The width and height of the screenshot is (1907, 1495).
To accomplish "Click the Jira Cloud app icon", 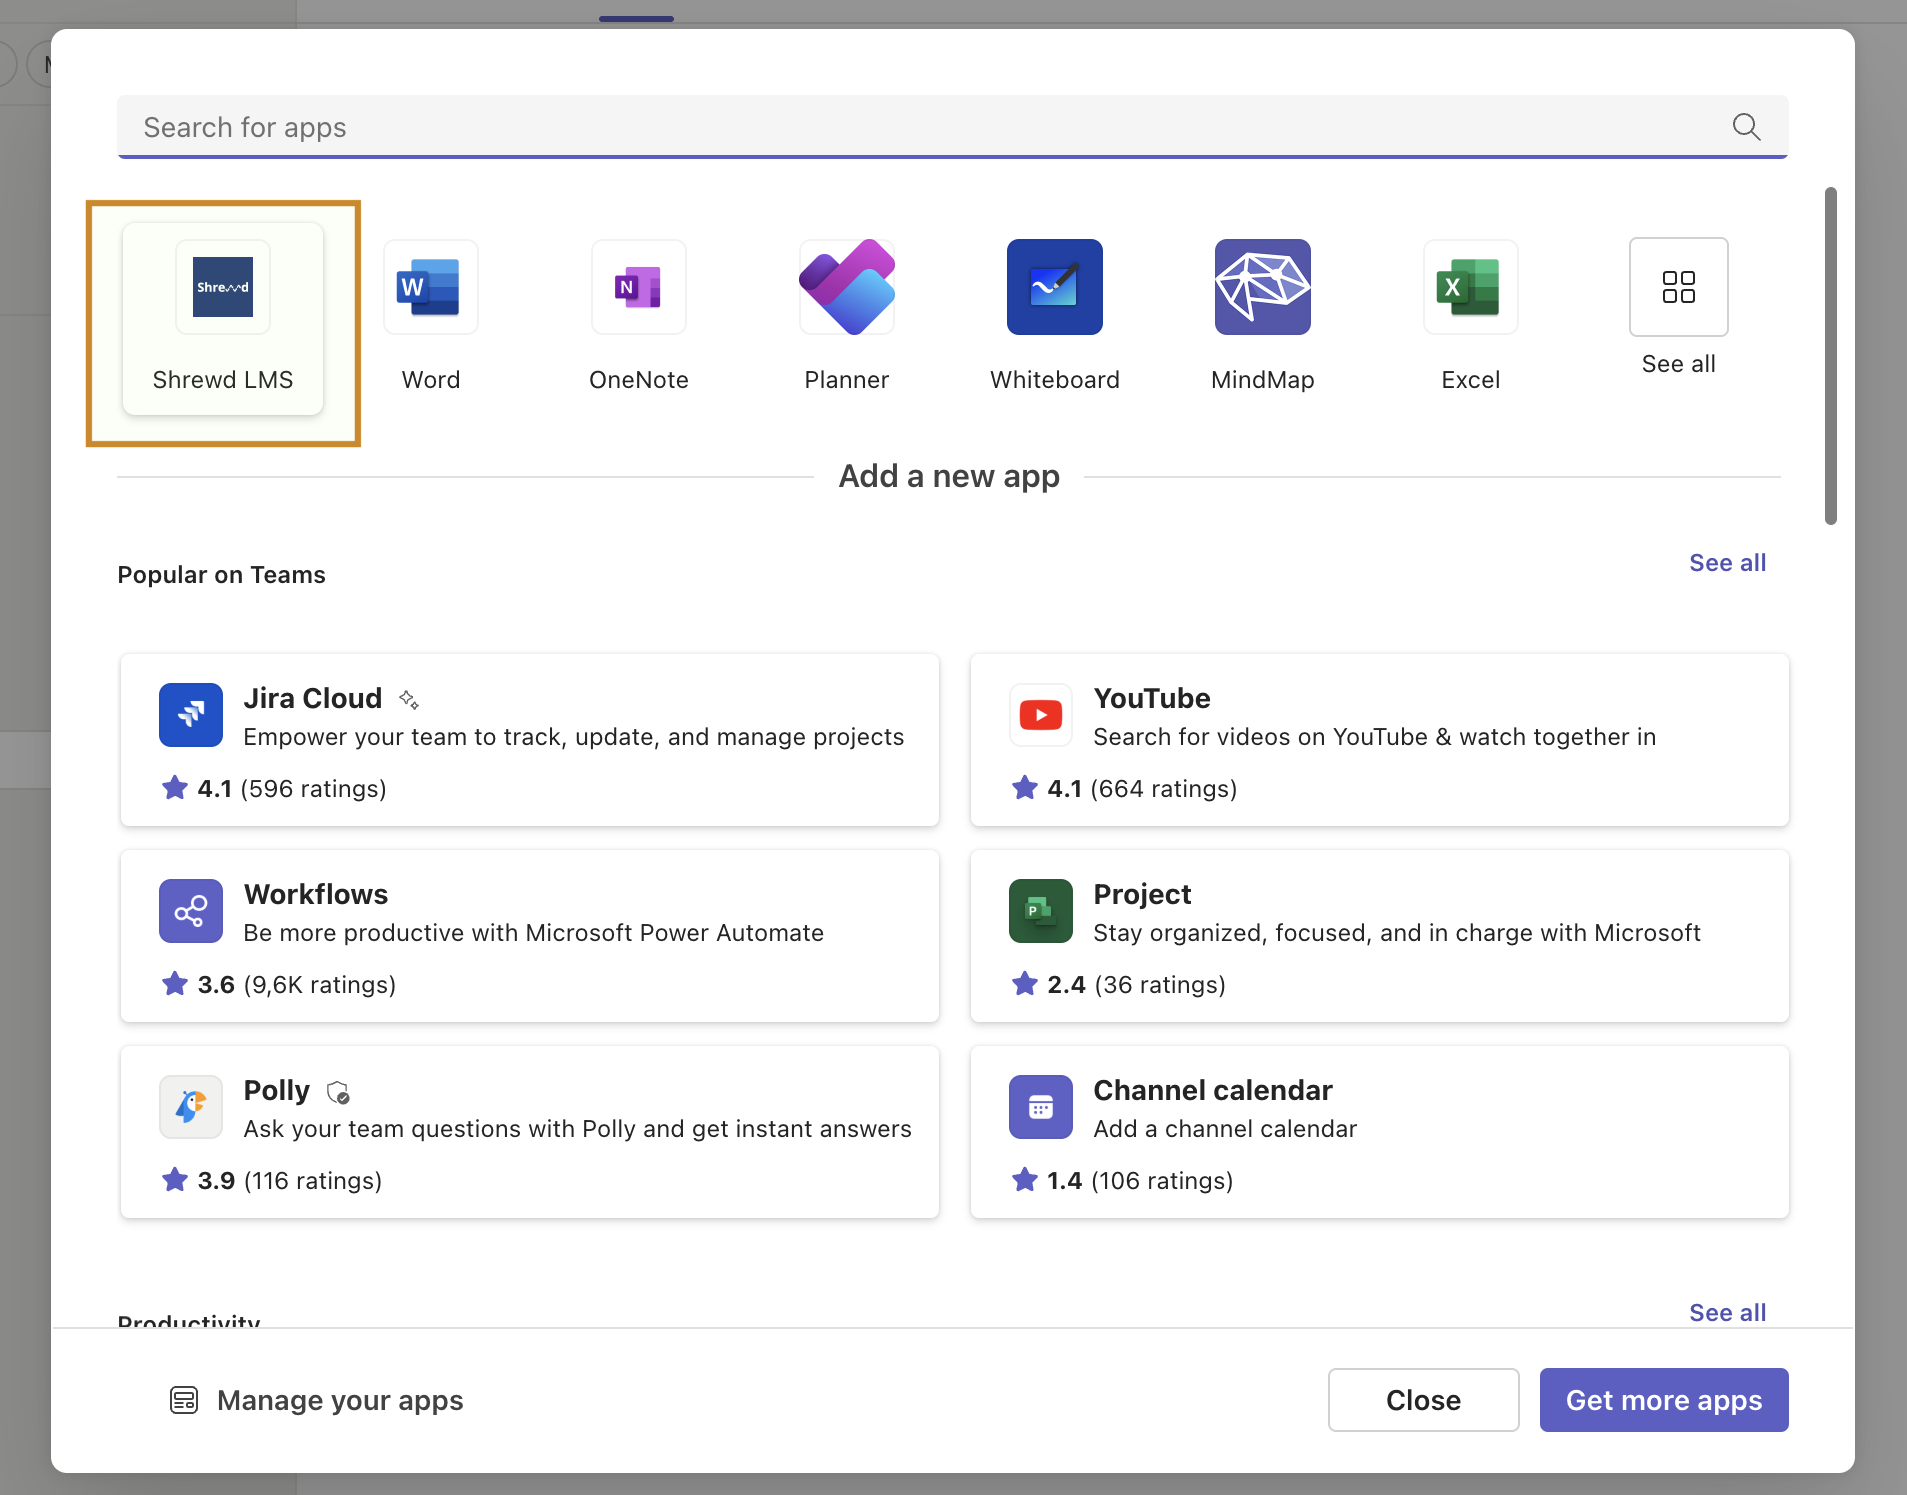I will (x=191, y=715).
